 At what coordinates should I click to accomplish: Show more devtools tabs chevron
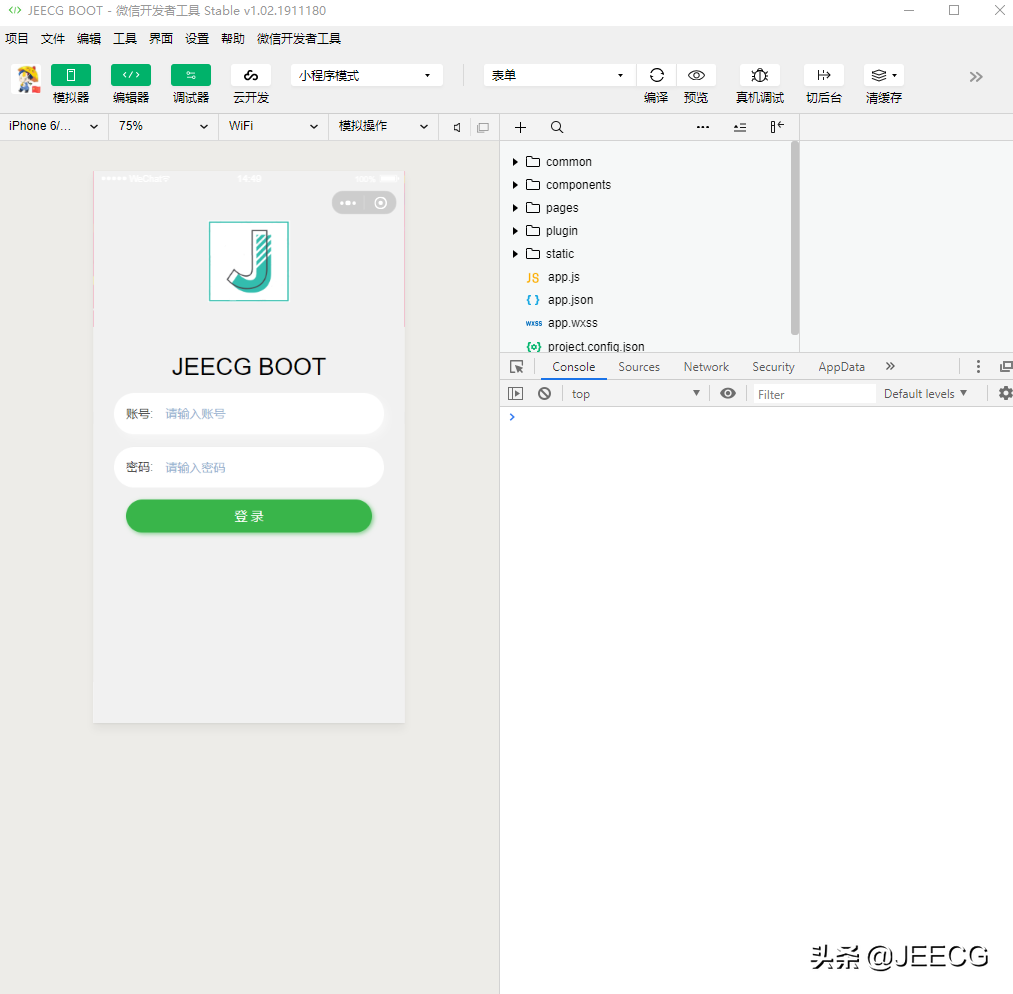coord(890,366)
